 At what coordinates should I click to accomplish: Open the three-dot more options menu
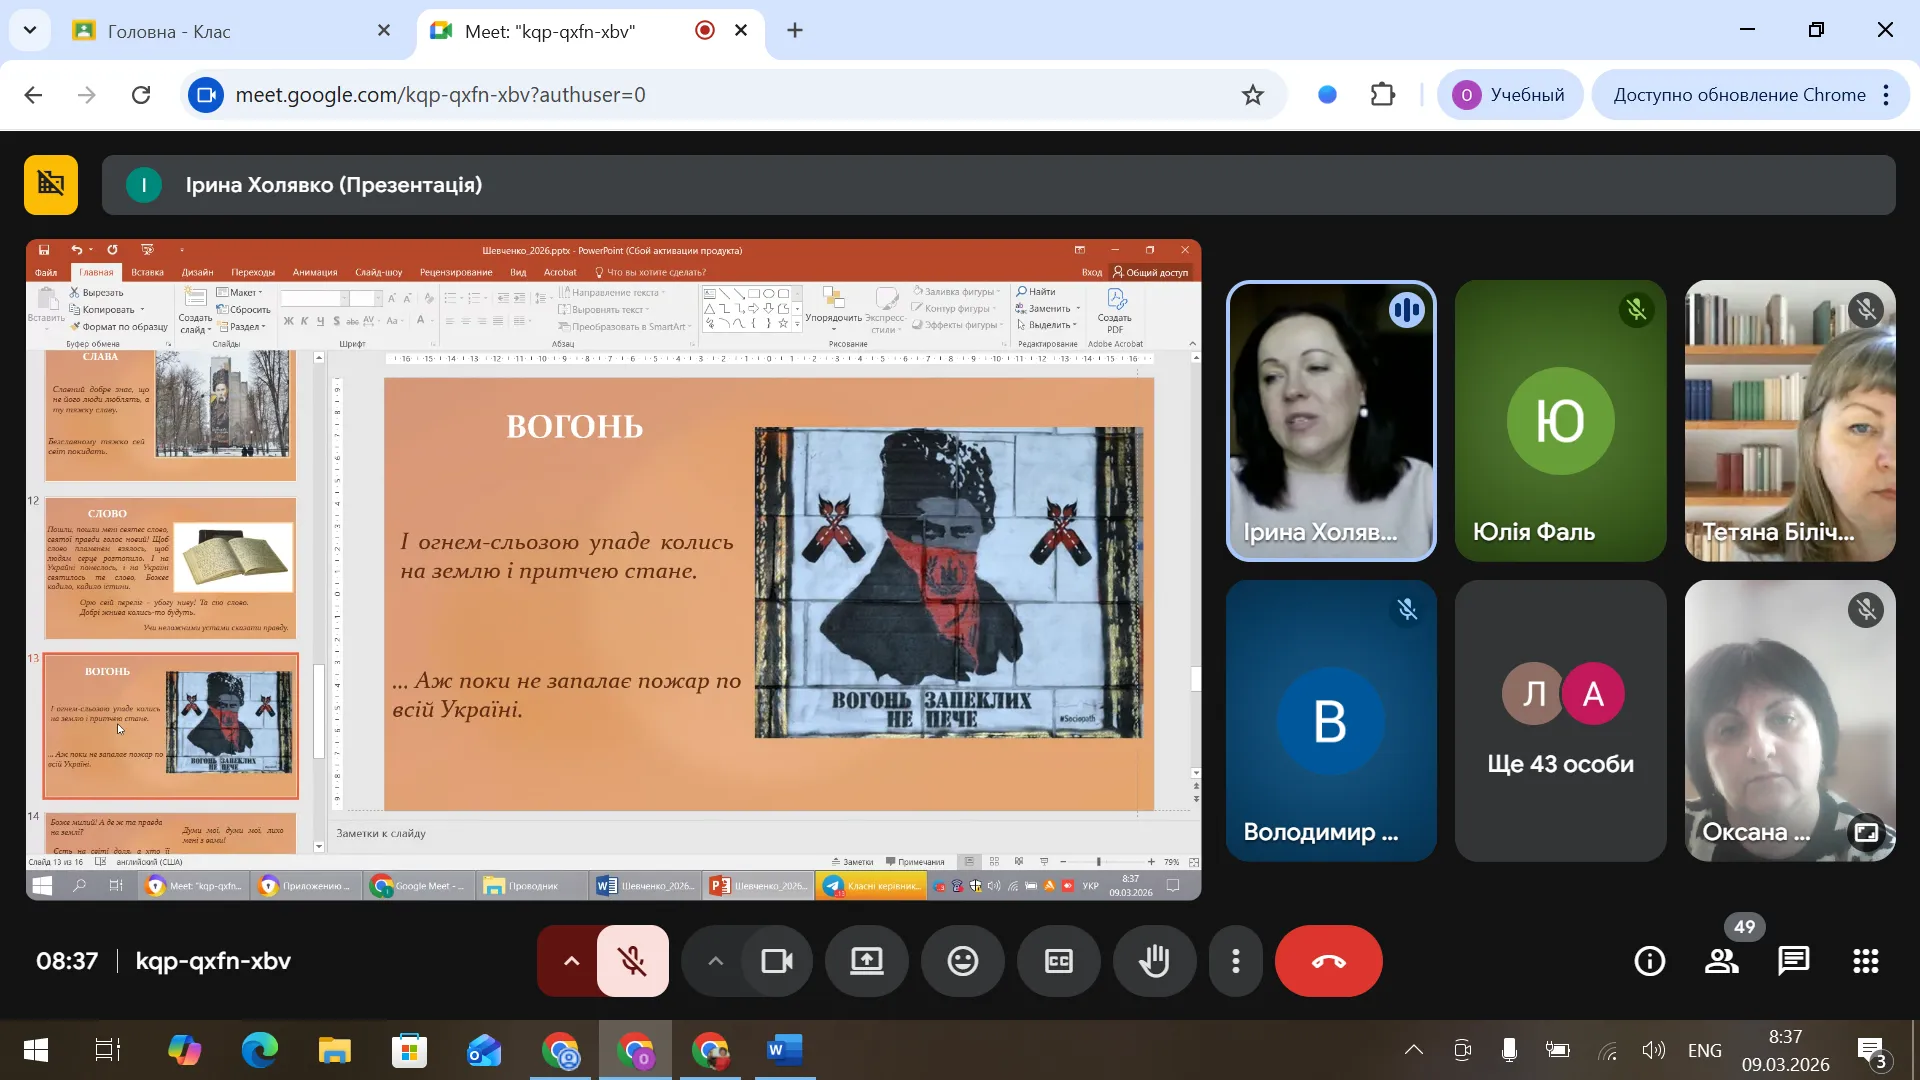[1236, 962]
